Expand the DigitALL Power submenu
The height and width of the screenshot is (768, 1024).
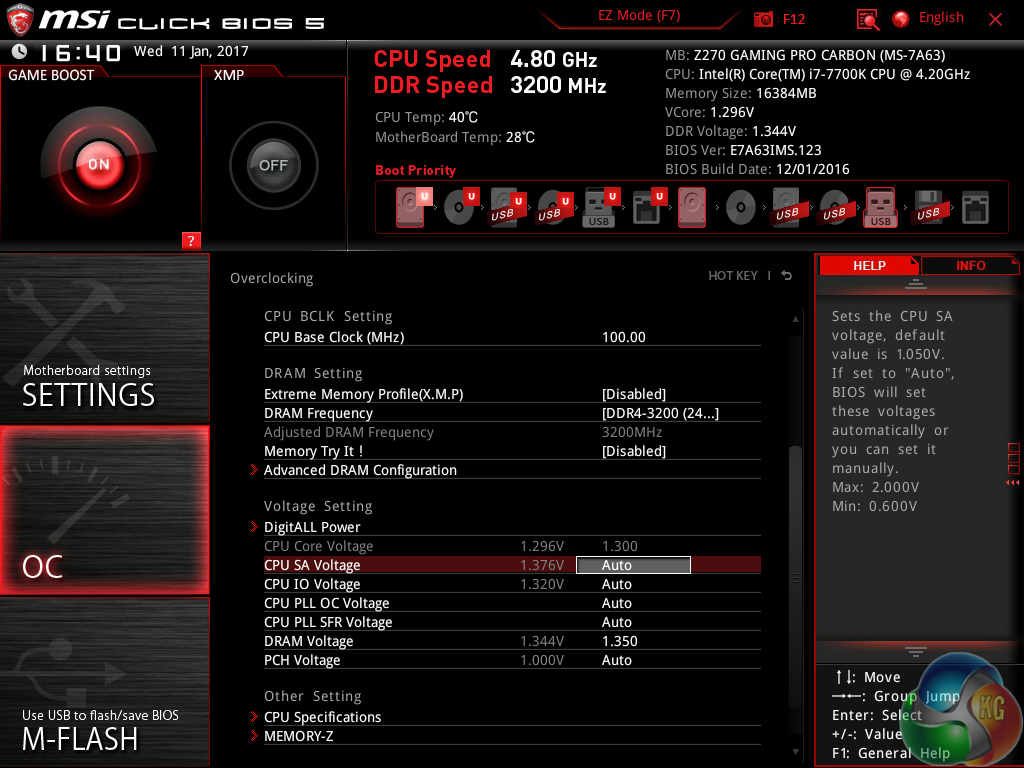pyautogui.click(x=312, y=527)
